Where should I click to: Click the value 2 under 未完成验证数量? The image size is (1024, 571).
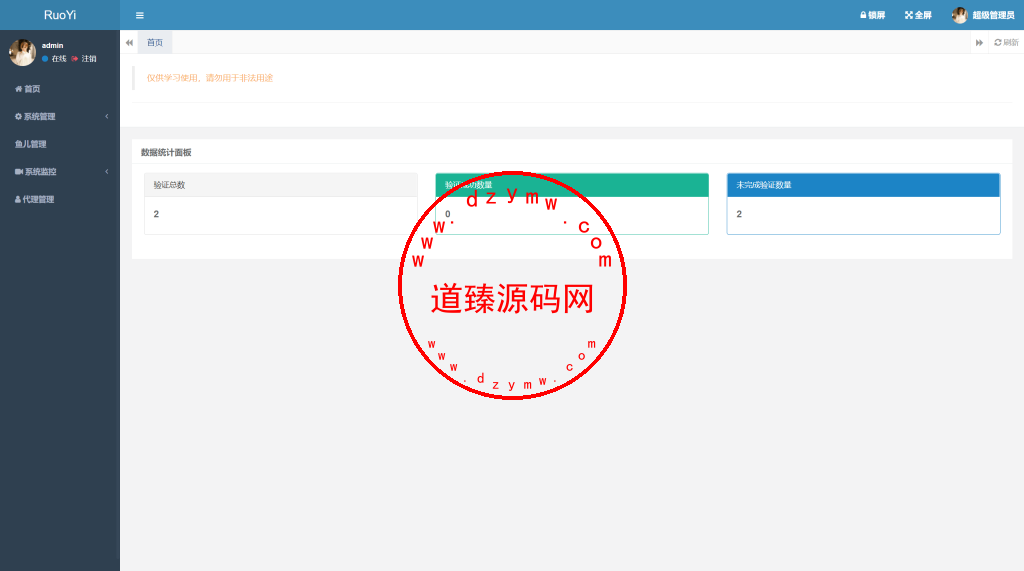(x=739, y=214)
